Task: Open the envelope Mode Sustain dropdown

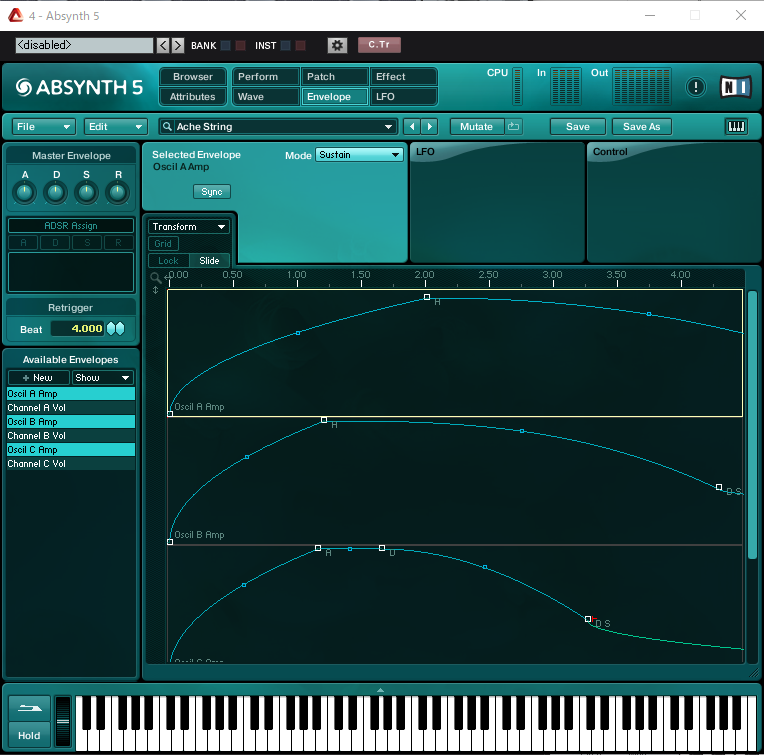Action: (359, 155)
